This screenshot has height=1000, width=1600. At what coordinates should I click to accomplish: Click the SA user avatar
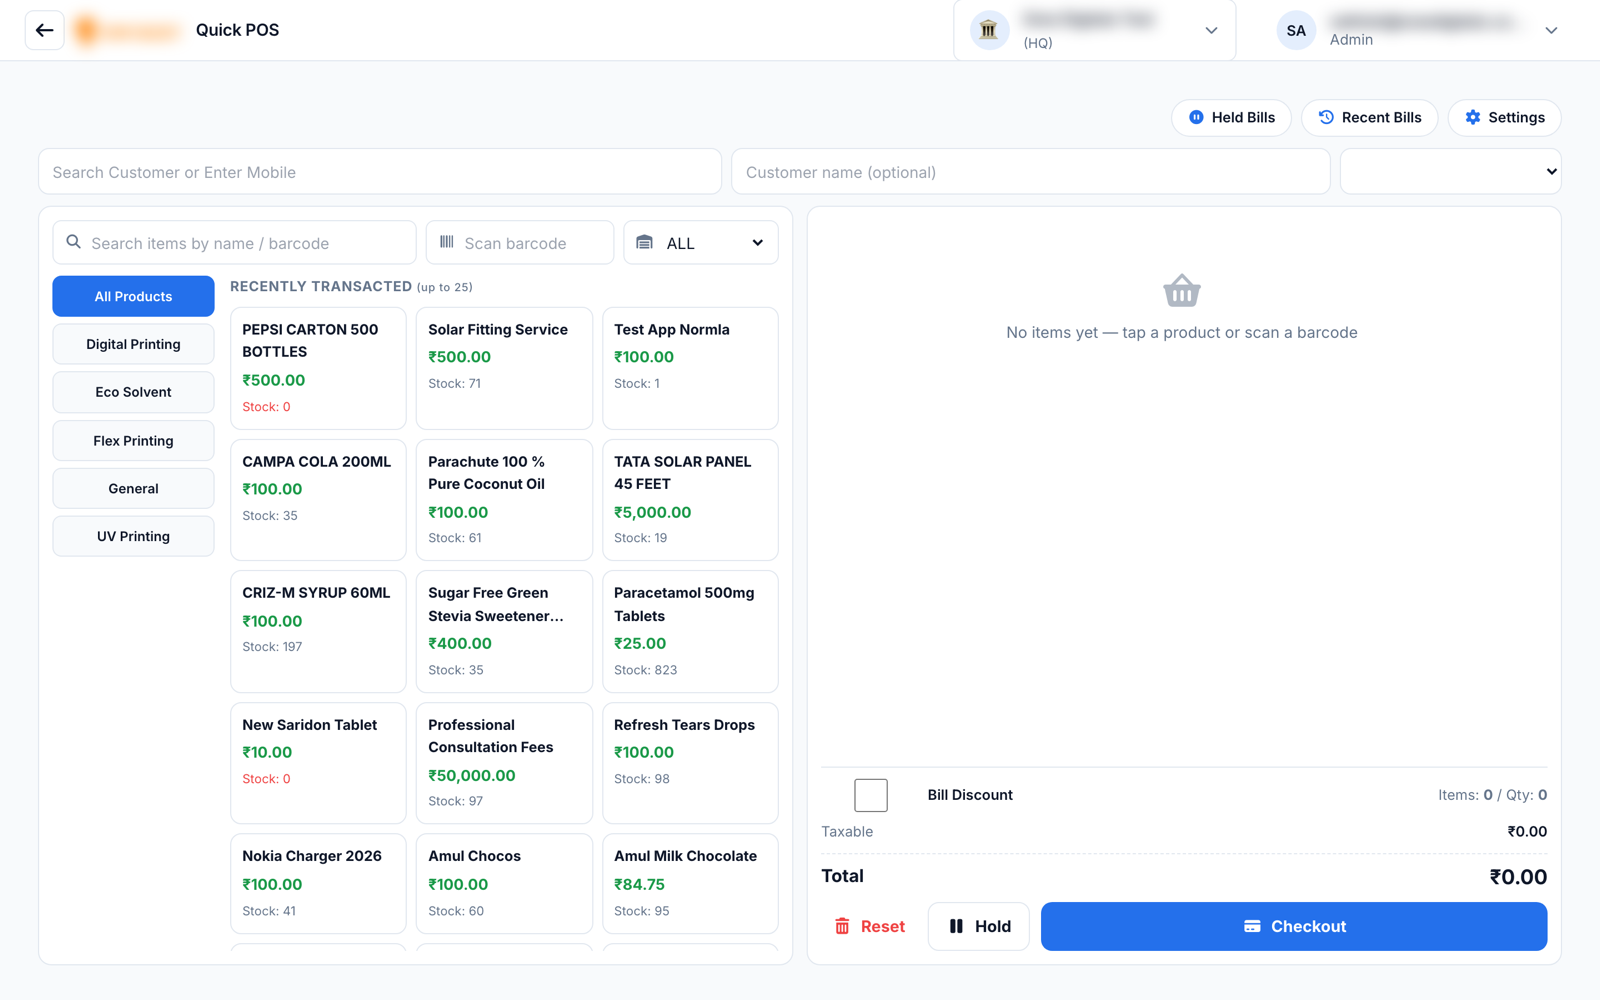click(x=1296, y=30)
